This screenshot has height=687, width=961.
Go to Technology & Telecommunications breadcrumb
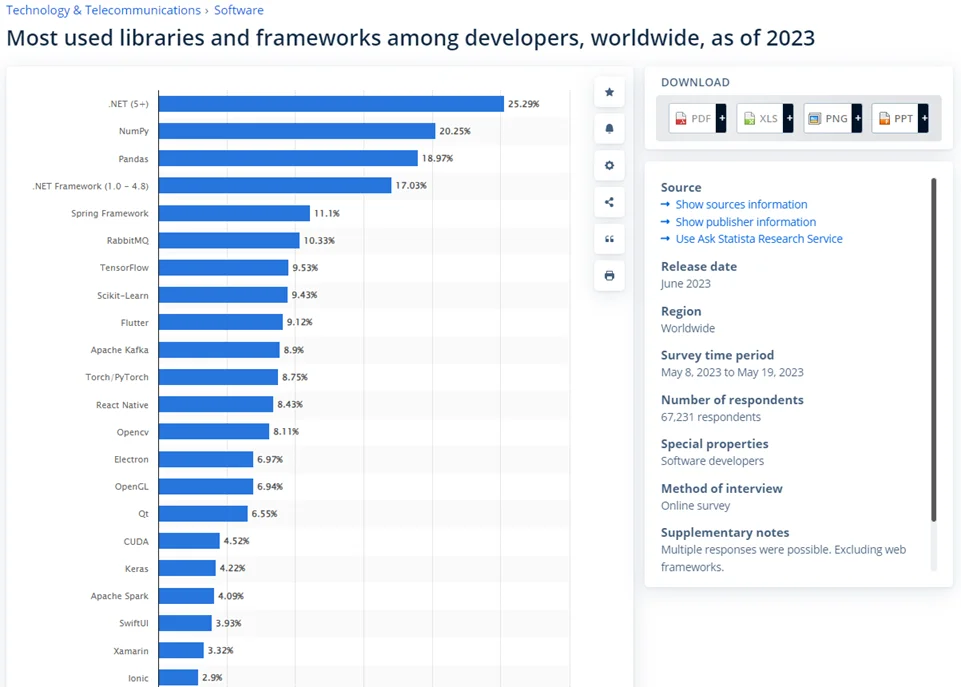pyautogui.click(x=103, y=10)
